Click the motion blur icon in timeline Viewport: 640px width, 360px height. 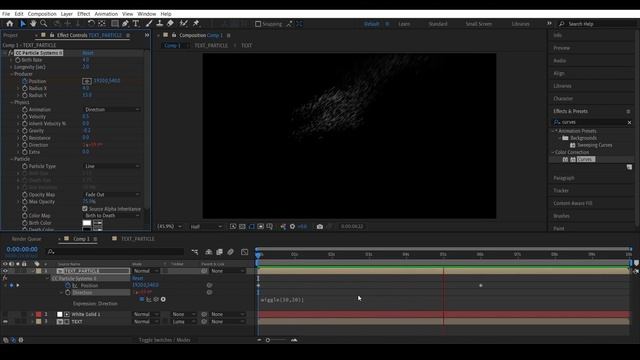point(230,252)
